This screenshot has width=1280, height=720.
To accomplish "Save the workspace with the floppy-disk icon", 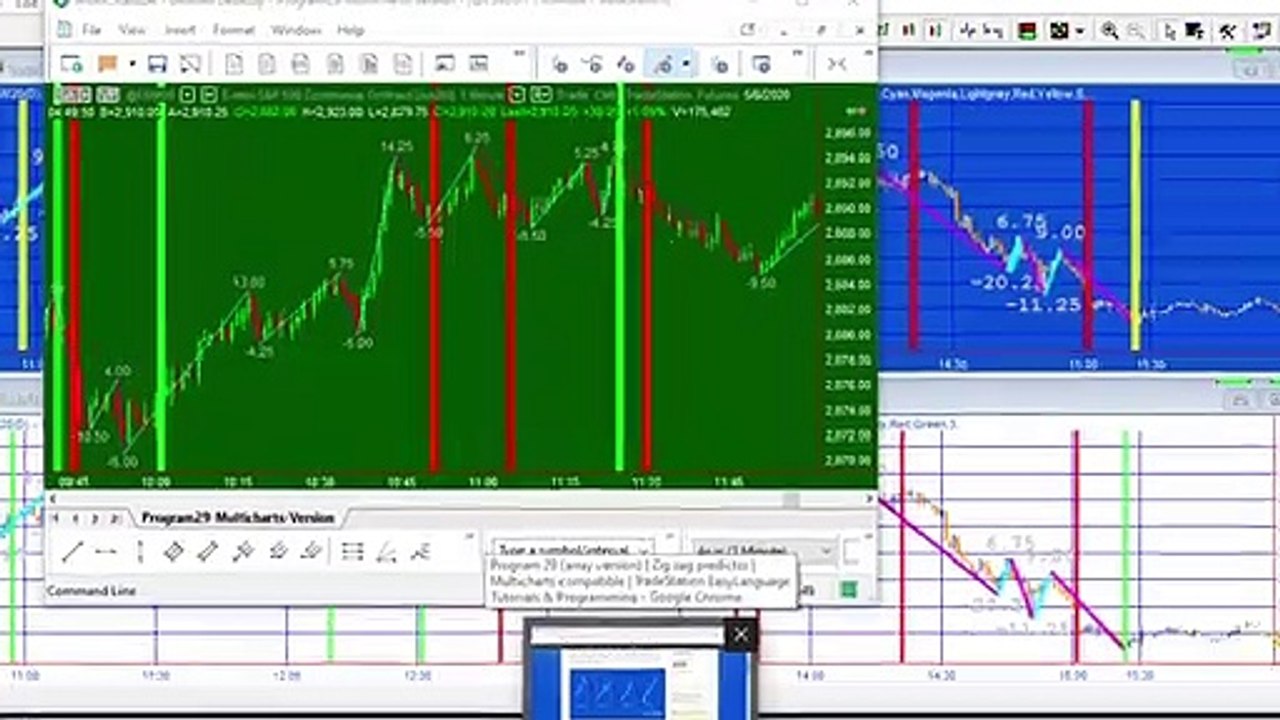I will pyautogui.click(x=157, y=64).
